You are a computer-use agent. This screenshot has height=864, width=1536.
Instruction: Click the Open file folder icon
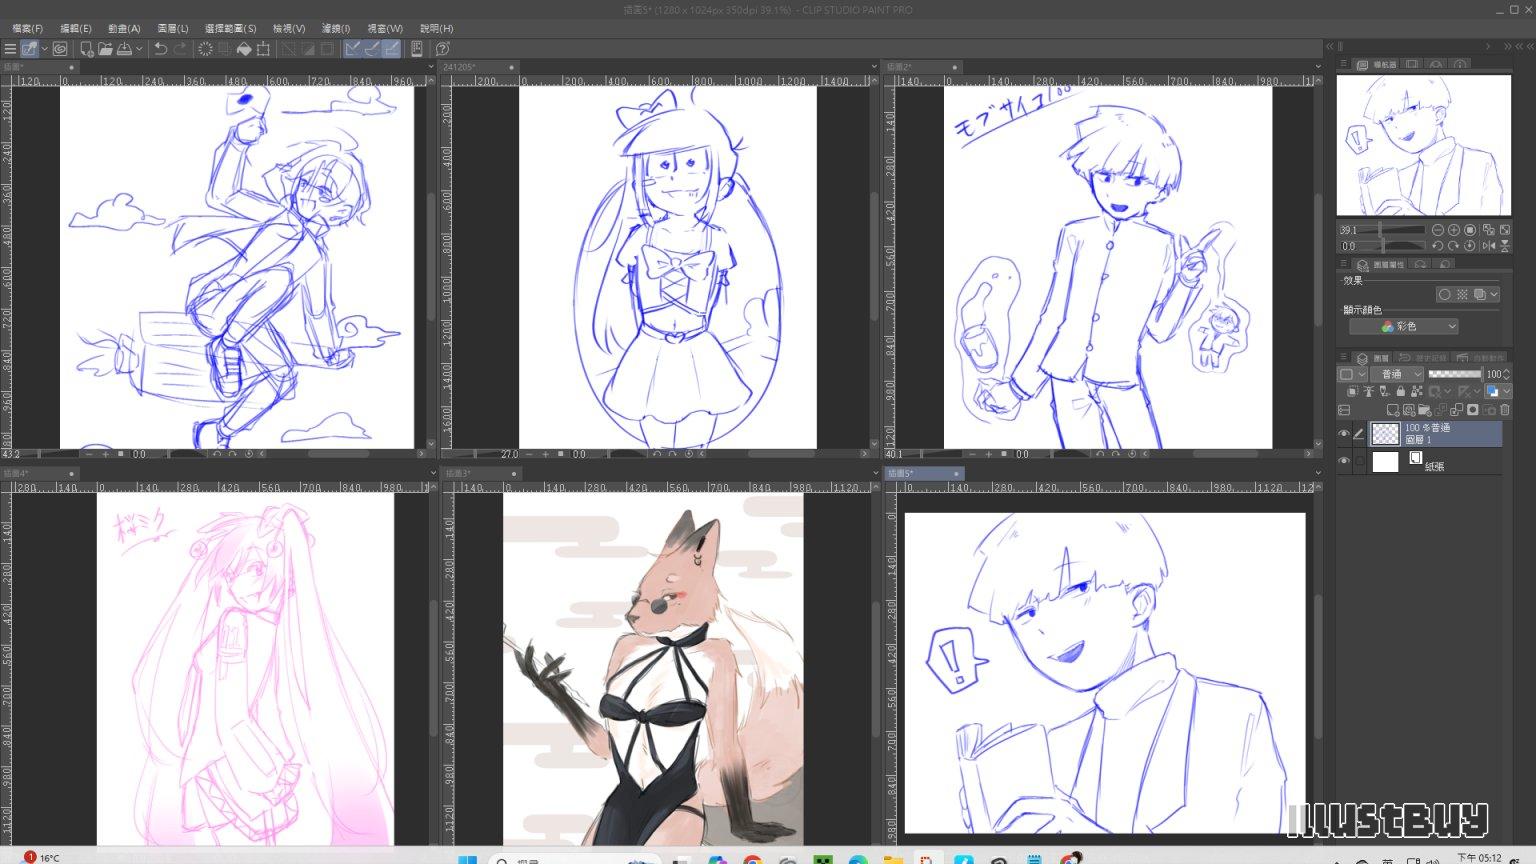[x=105, y=49]
